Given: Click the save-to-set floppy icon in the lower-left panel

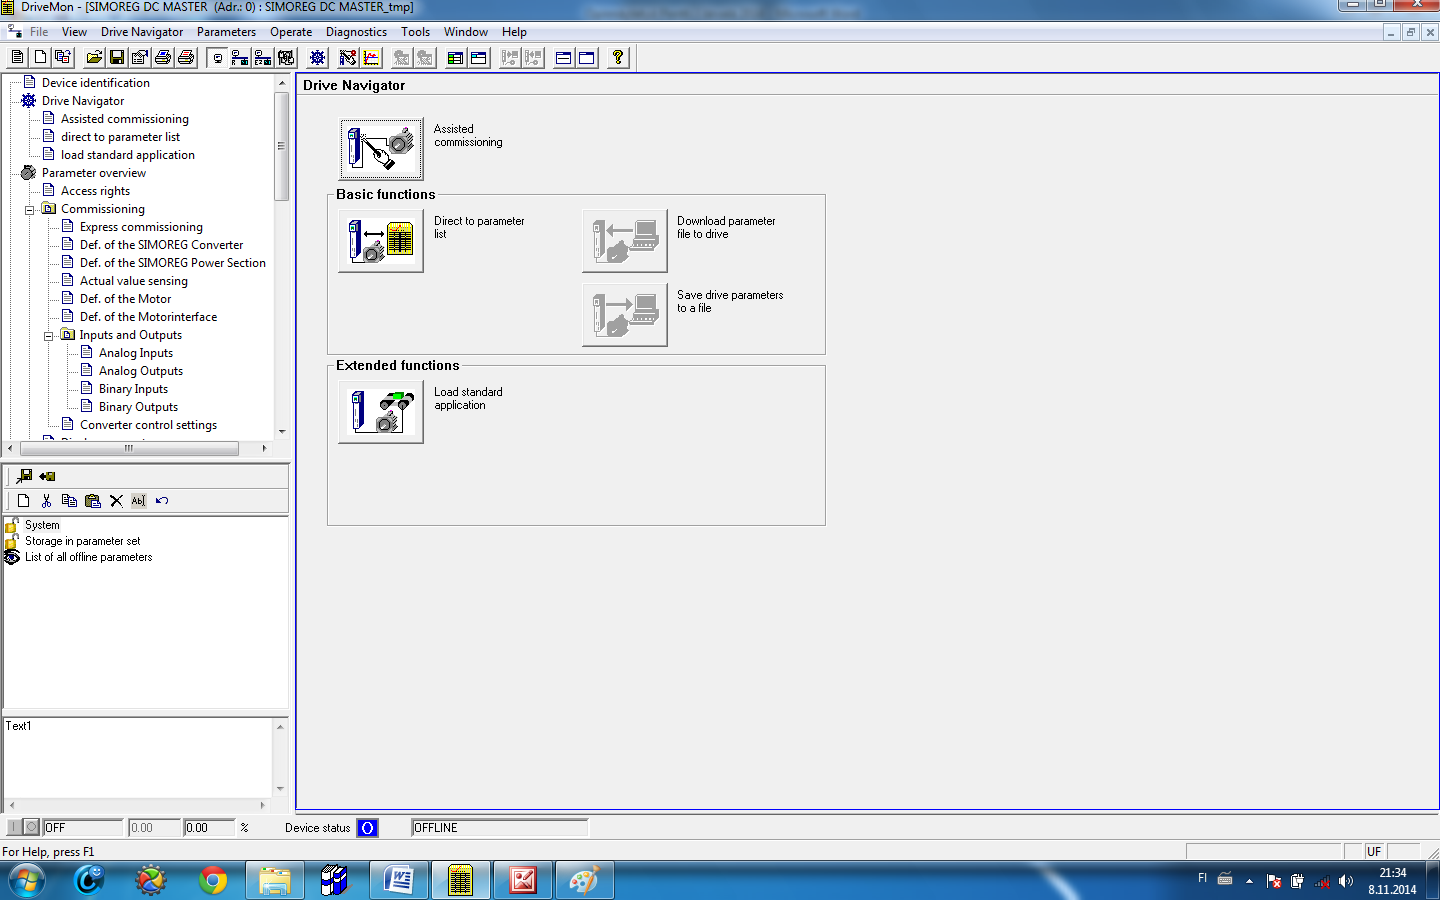Looking at the screenshot, I should click(x=24, y=476).
